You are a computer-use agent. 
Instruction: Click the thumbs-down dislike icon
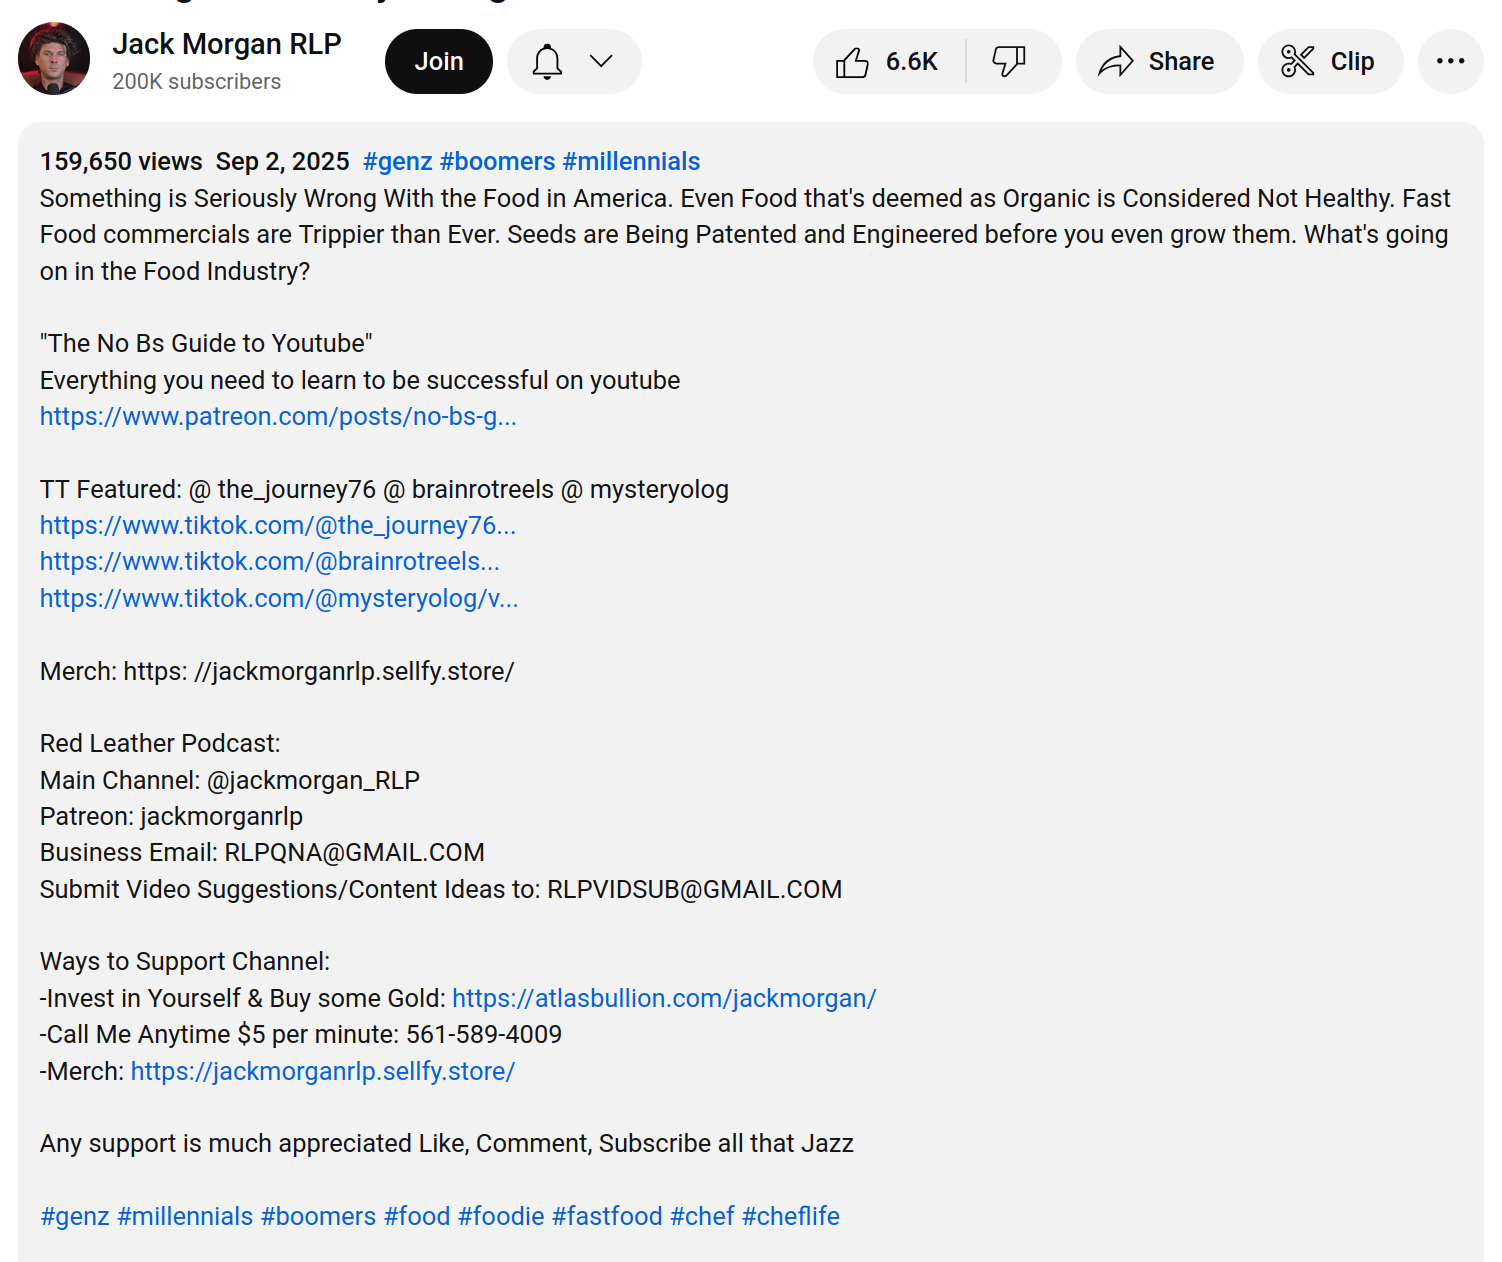coord(1008,62)
